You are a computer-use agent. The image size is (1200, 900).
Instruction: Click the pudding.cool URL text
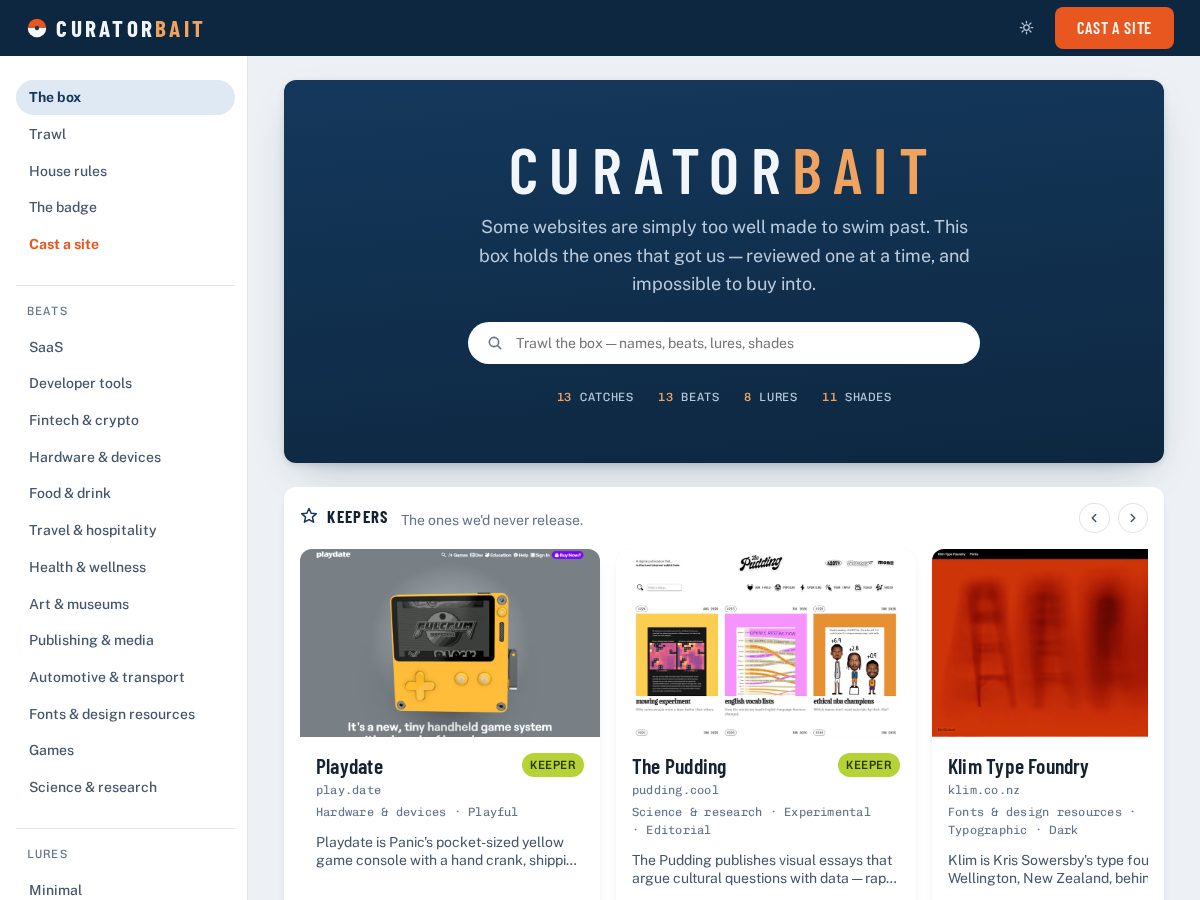click(675, 790)
